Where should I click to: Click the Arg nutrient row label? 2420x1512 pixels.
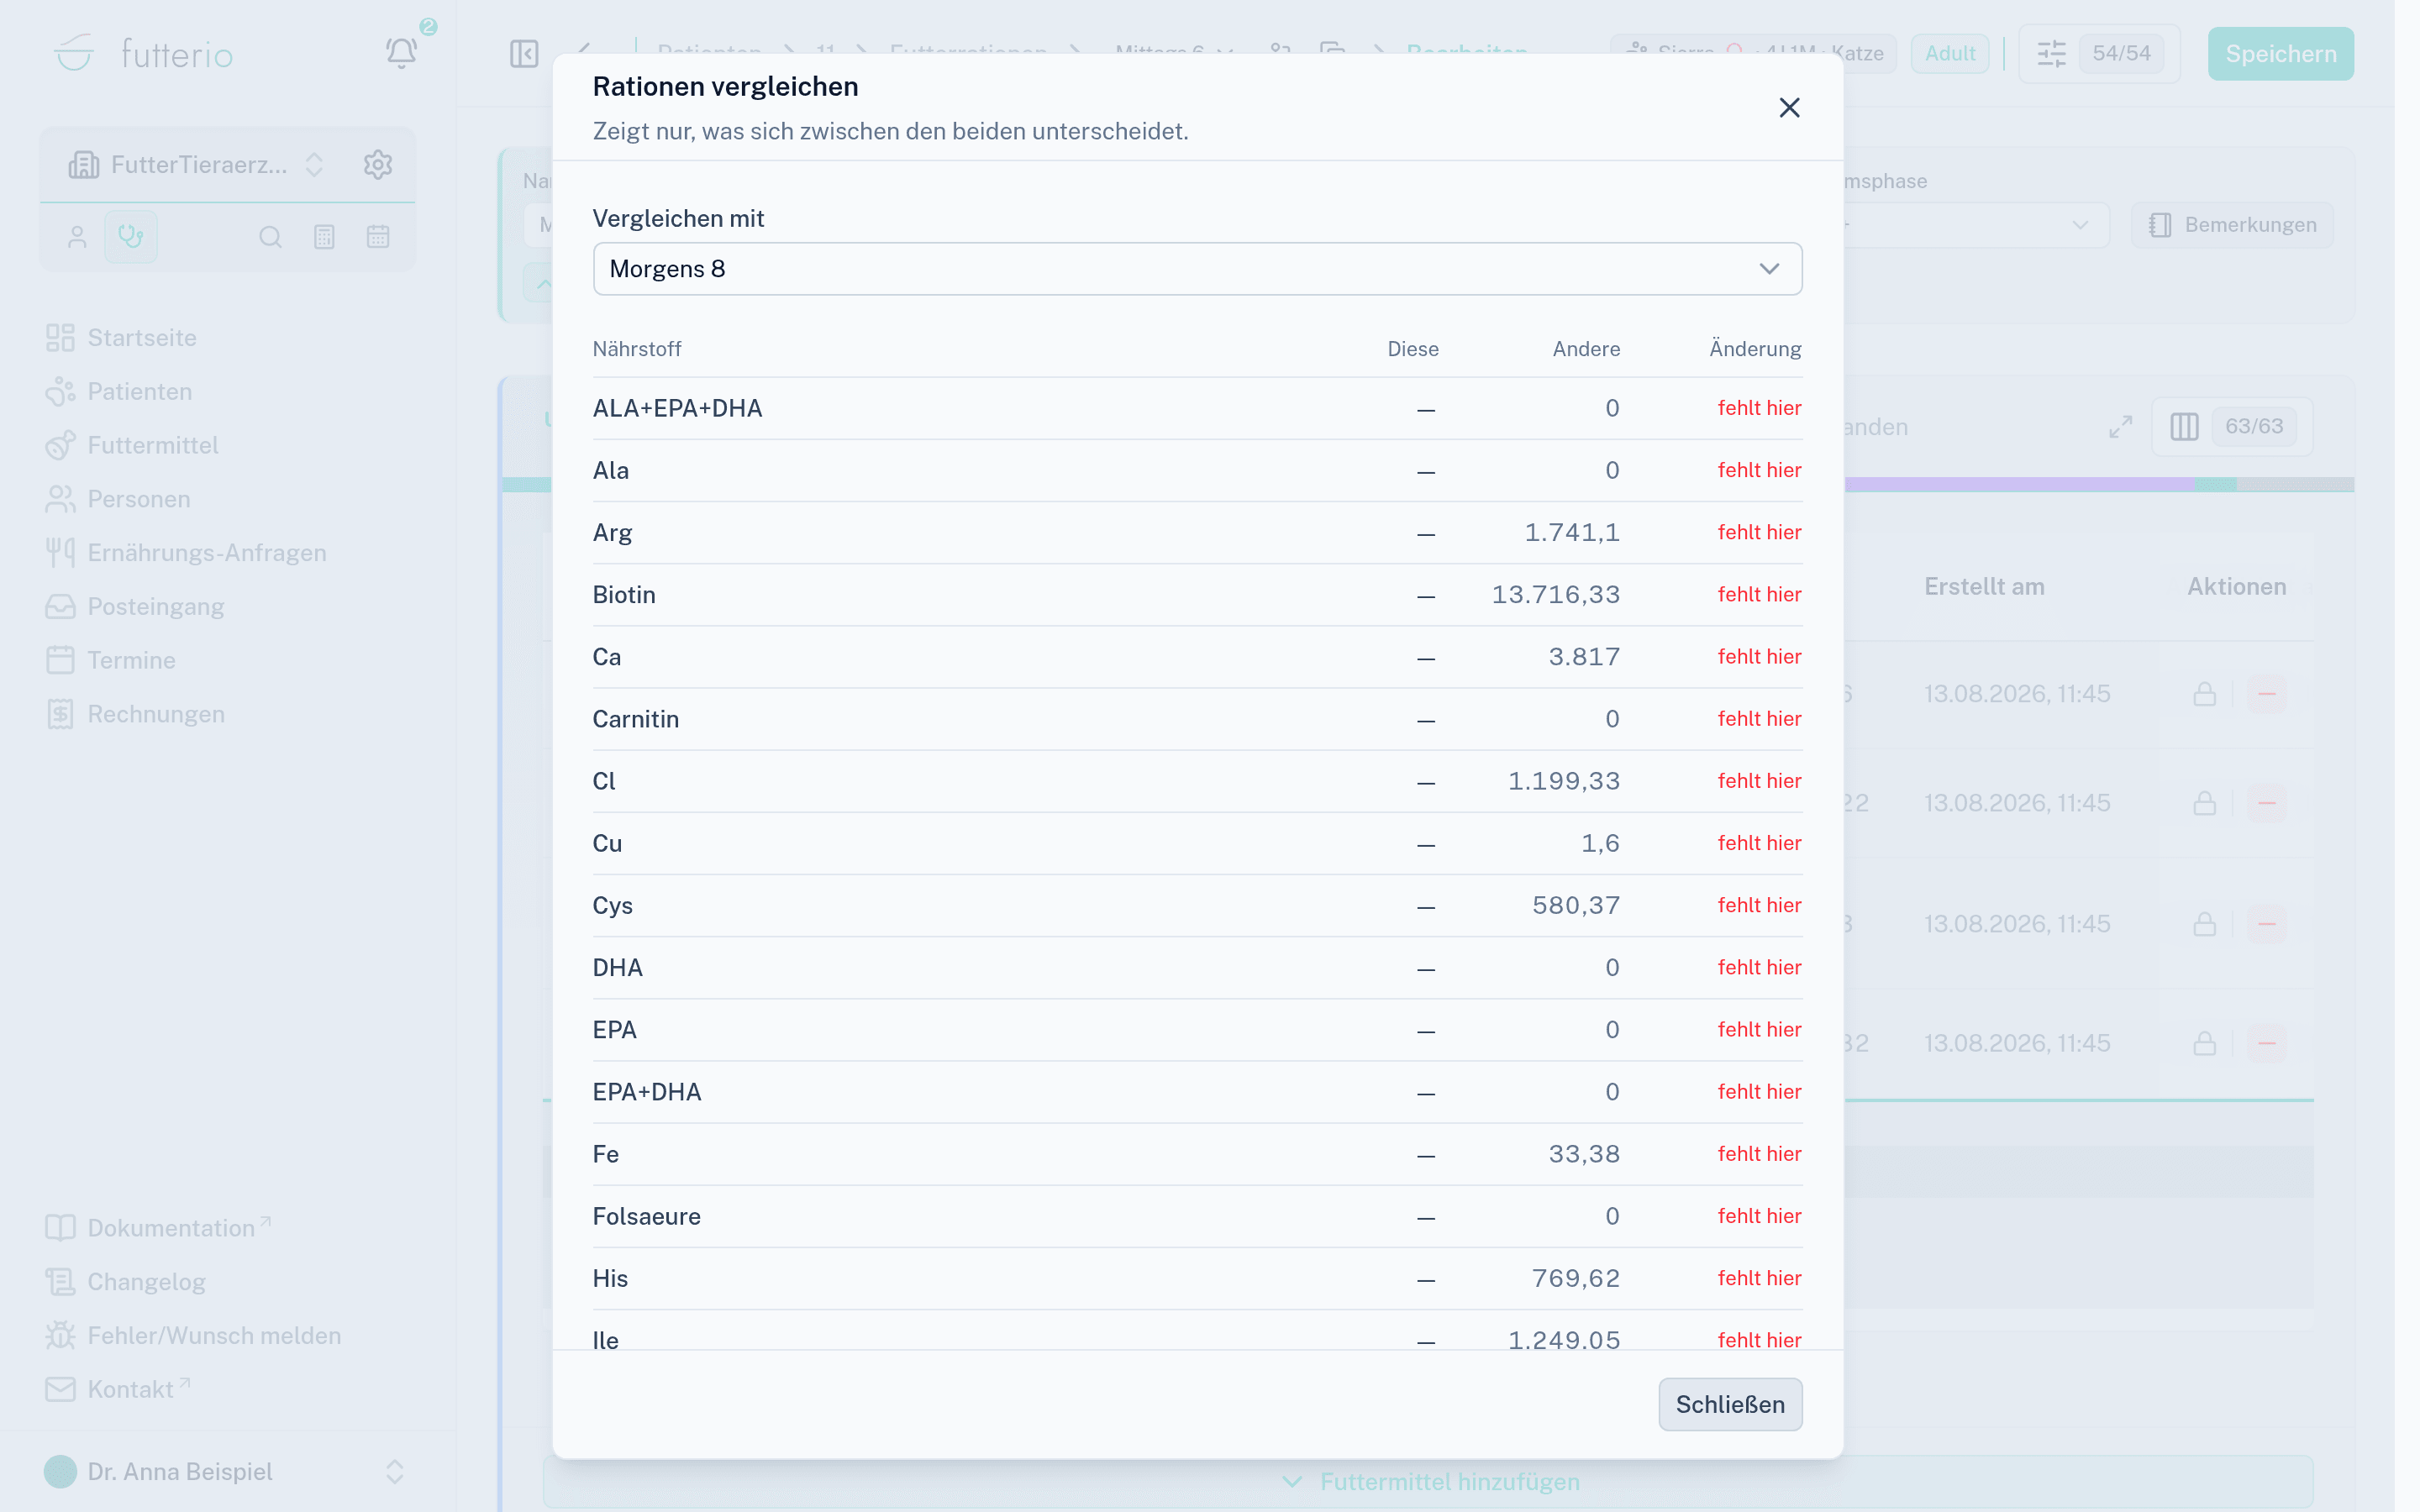click(x=612, y=533)
